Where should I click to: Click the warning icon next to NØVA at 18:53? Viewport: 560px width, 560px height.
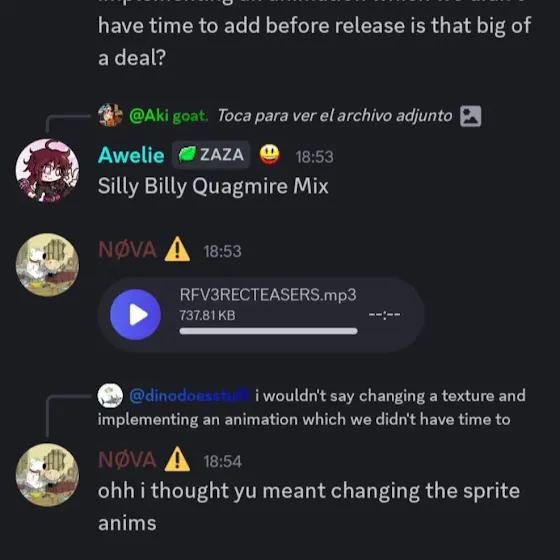click(177, 249)
